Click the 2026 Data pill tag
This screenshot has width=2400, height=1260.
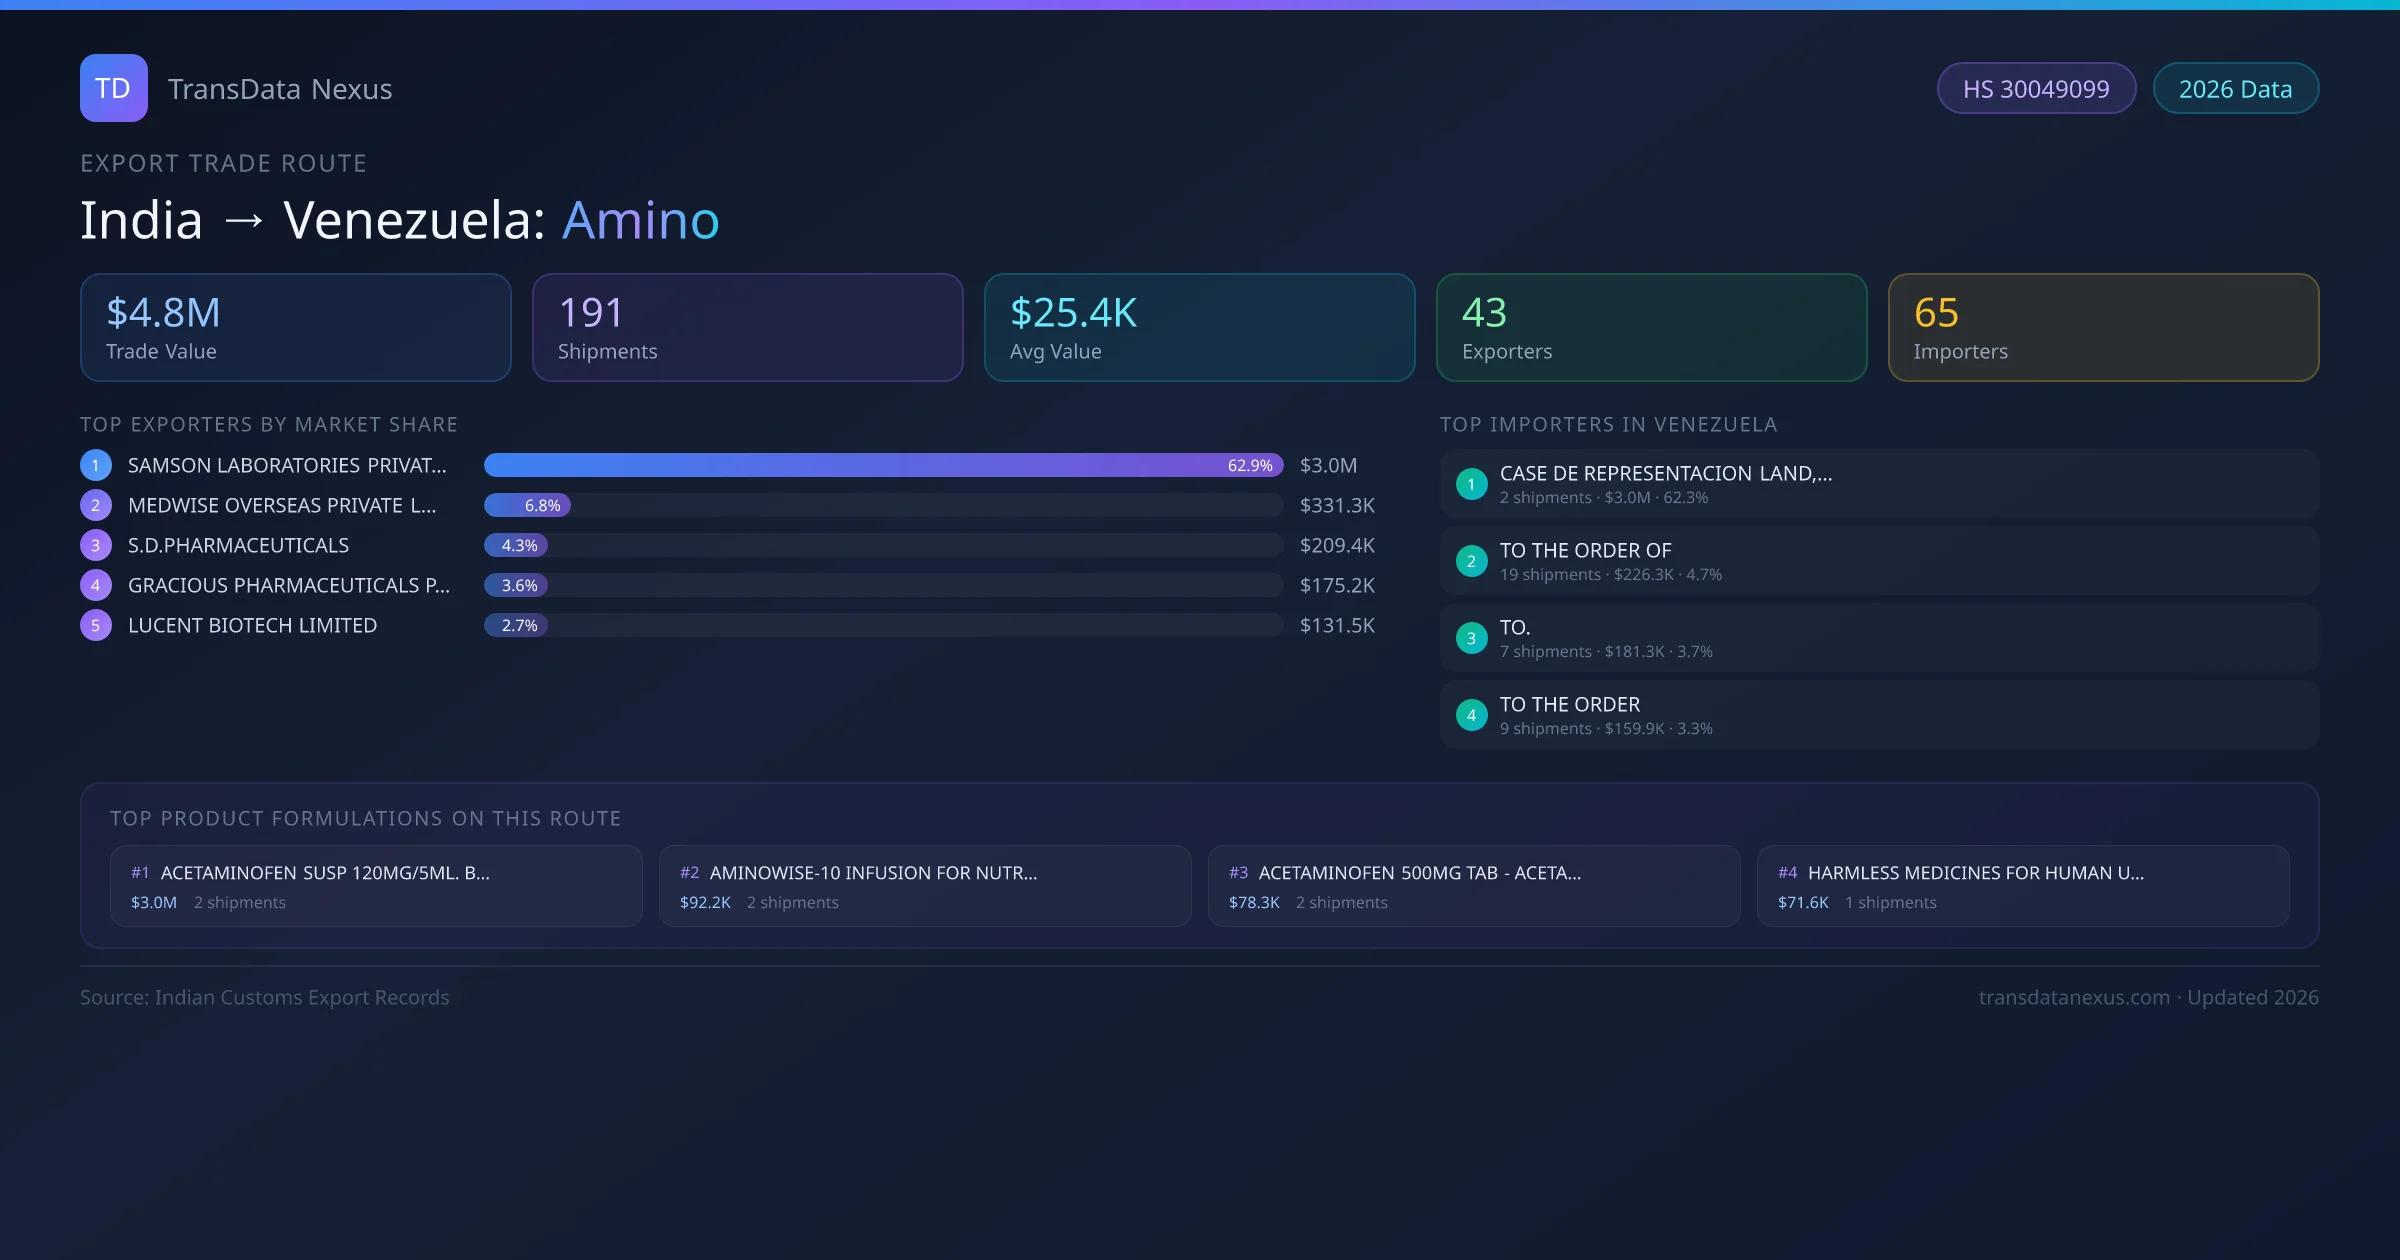click(x=2235, y=89)
